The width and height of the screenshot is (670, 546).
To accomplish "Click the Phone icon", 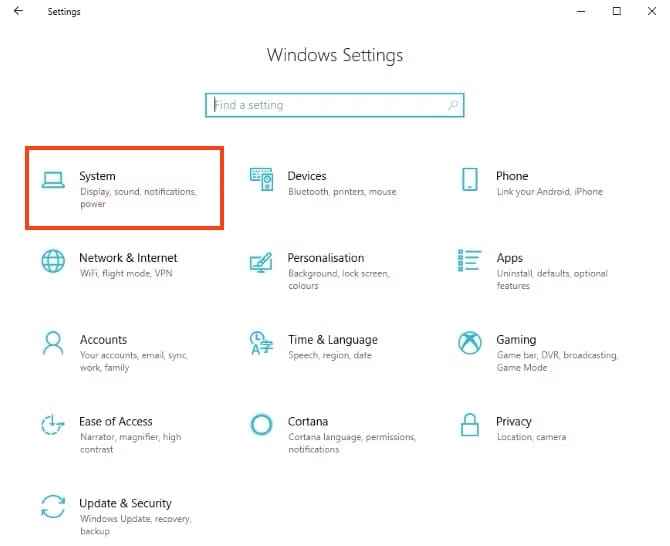I will [470, 180].
